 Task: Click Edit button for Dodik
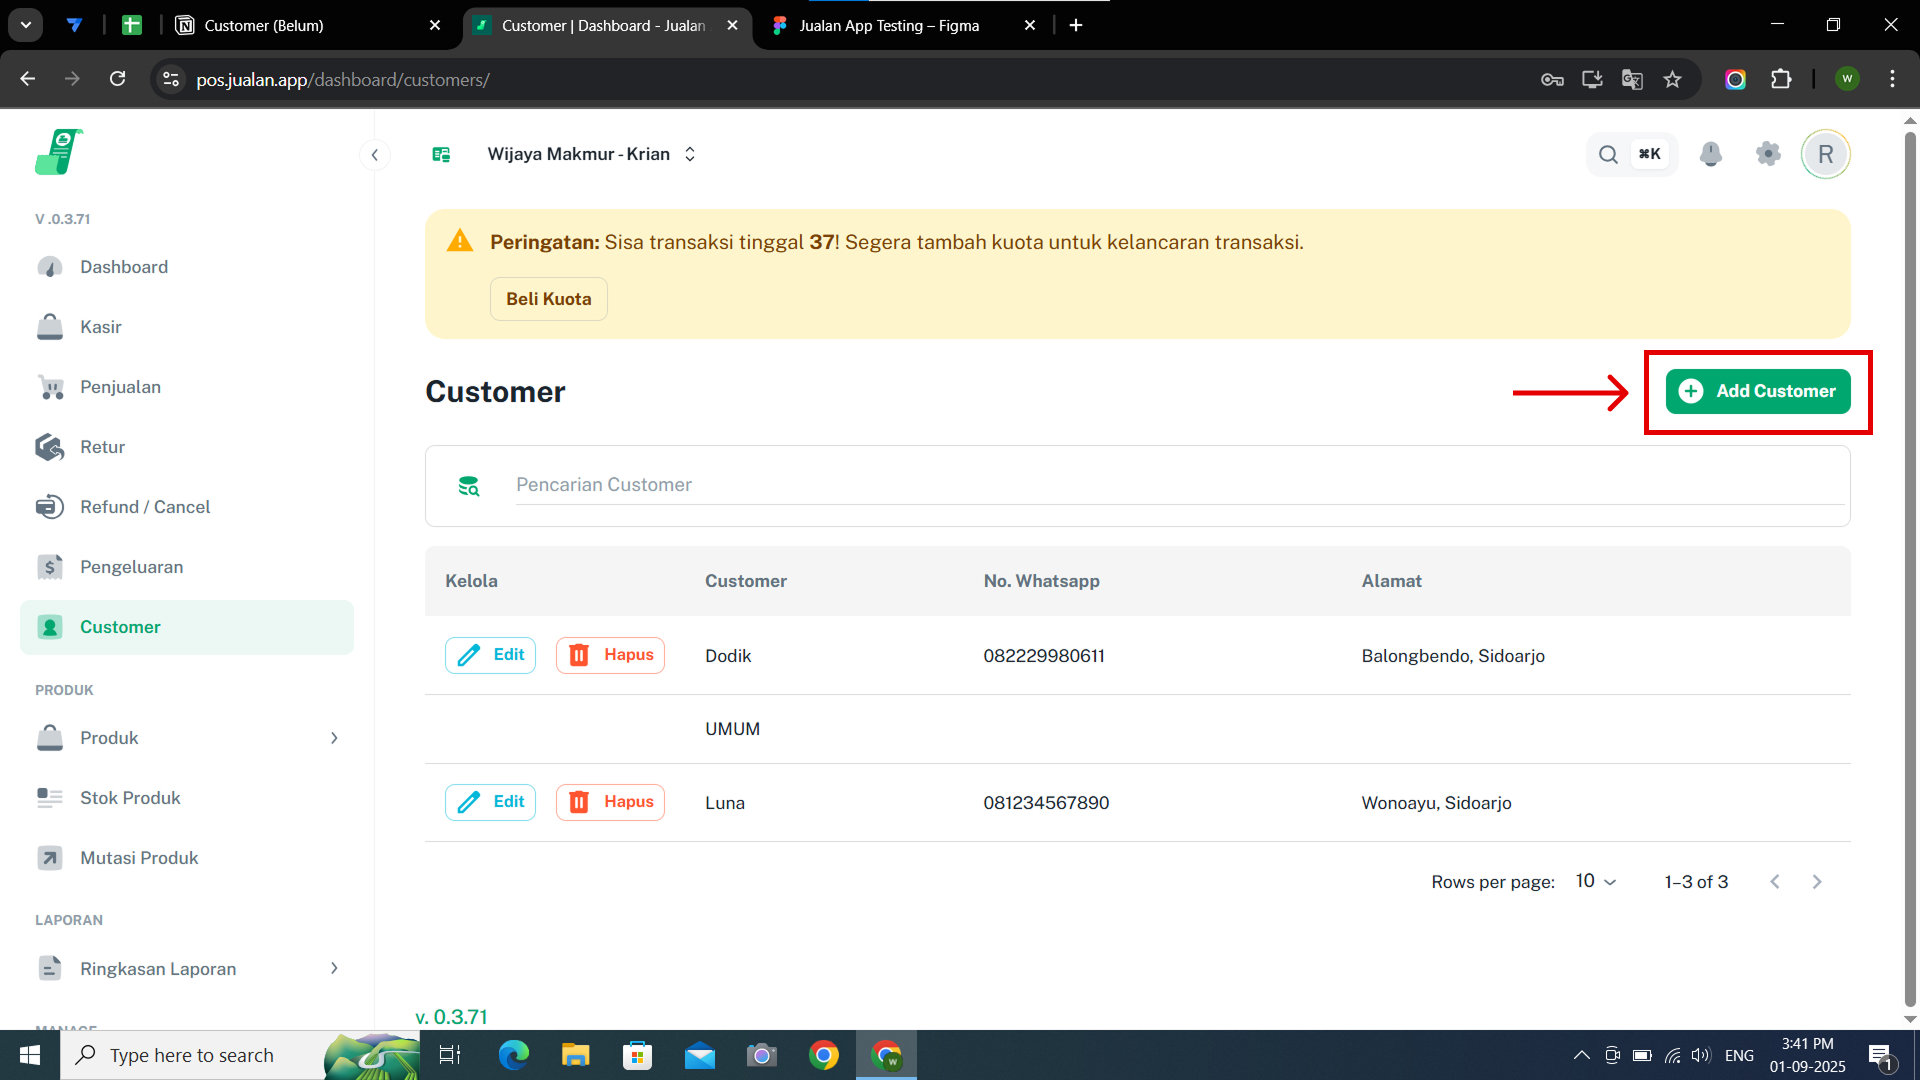(x=490, y=655)
